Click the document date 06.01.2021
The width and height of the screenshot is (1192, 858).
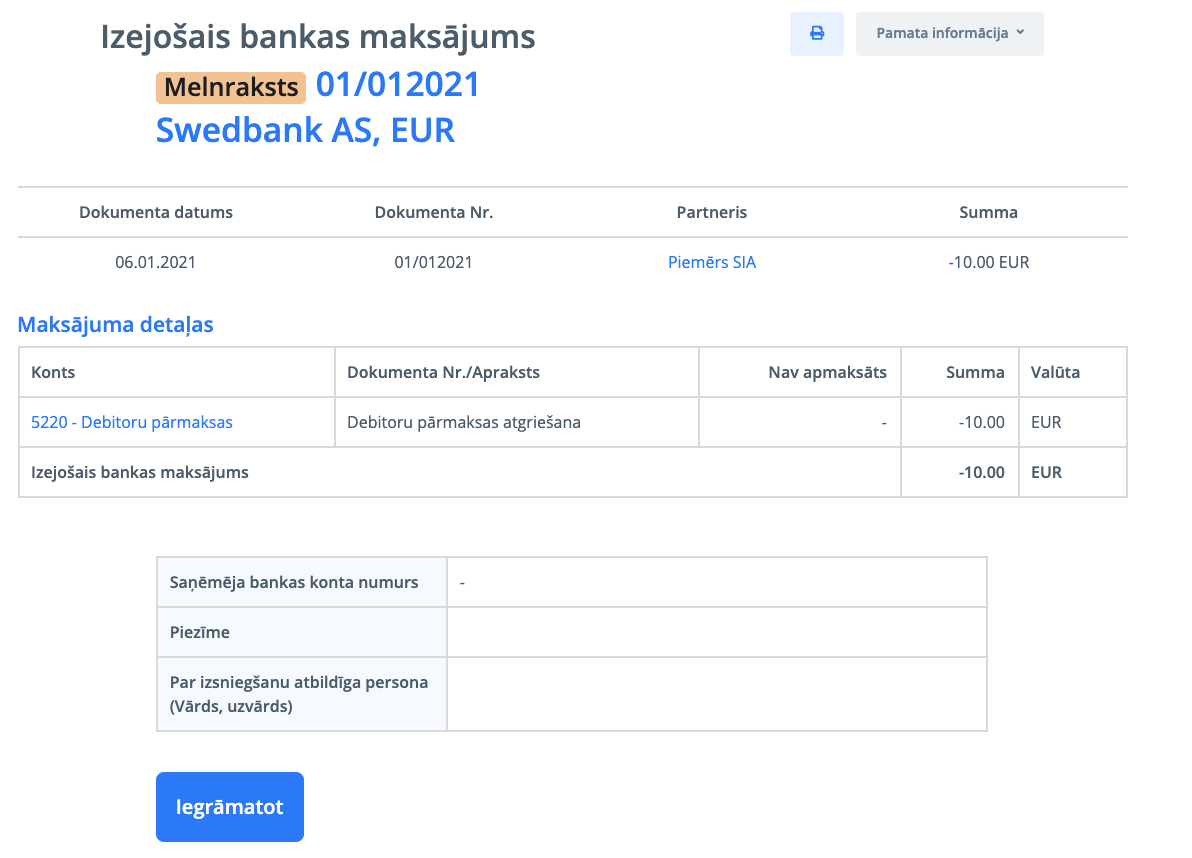pos(156,263)
